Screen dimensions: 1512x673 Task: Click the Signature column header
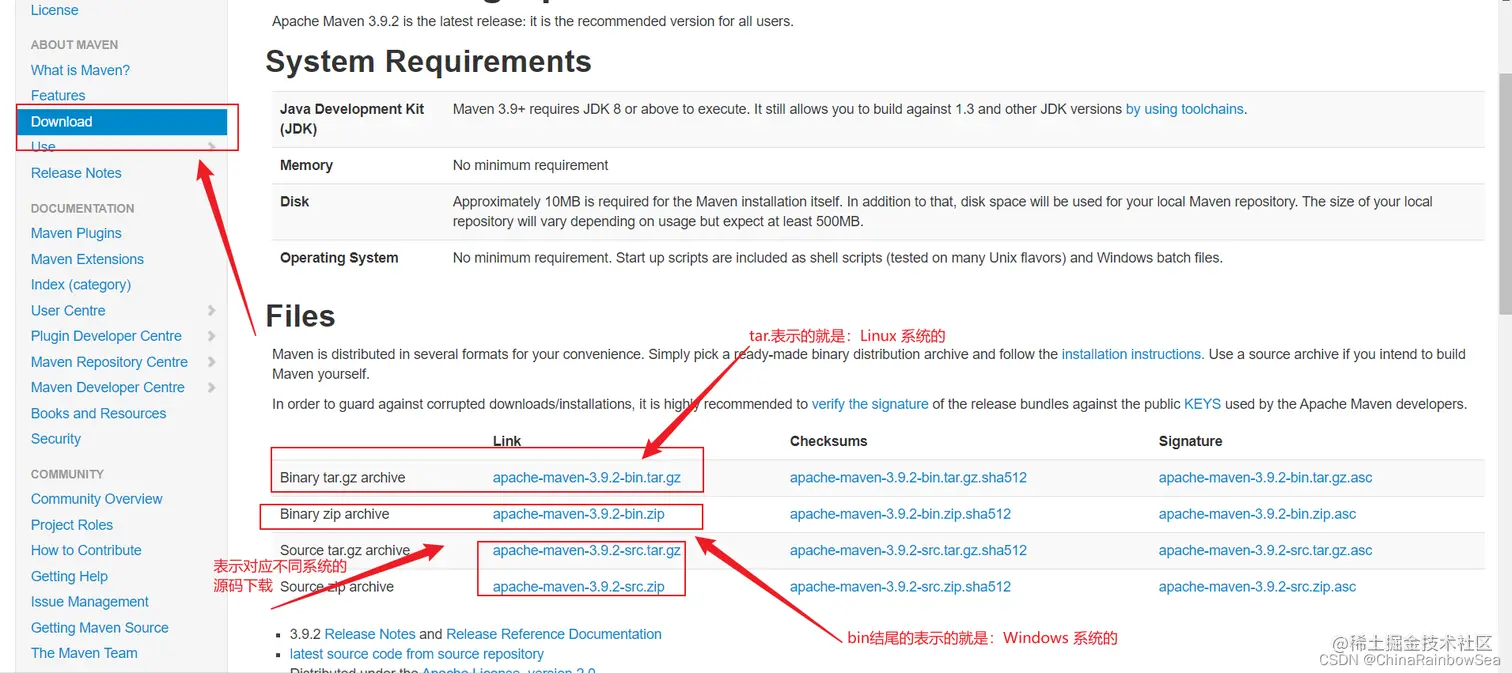click(x=1191, y=441)
